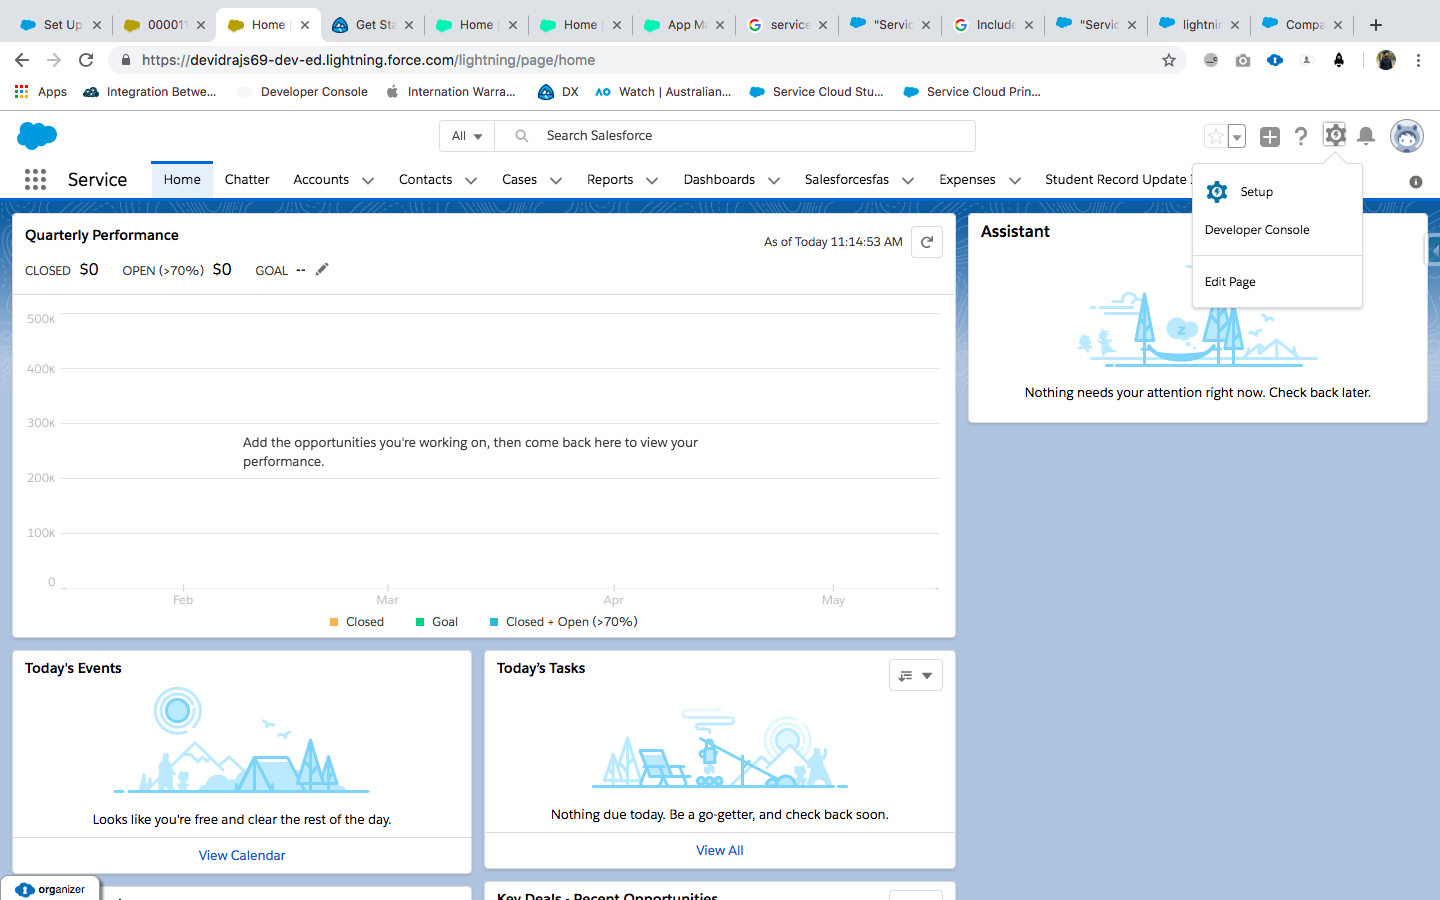Choose Edit Page in the menu

click(1230, 282)
